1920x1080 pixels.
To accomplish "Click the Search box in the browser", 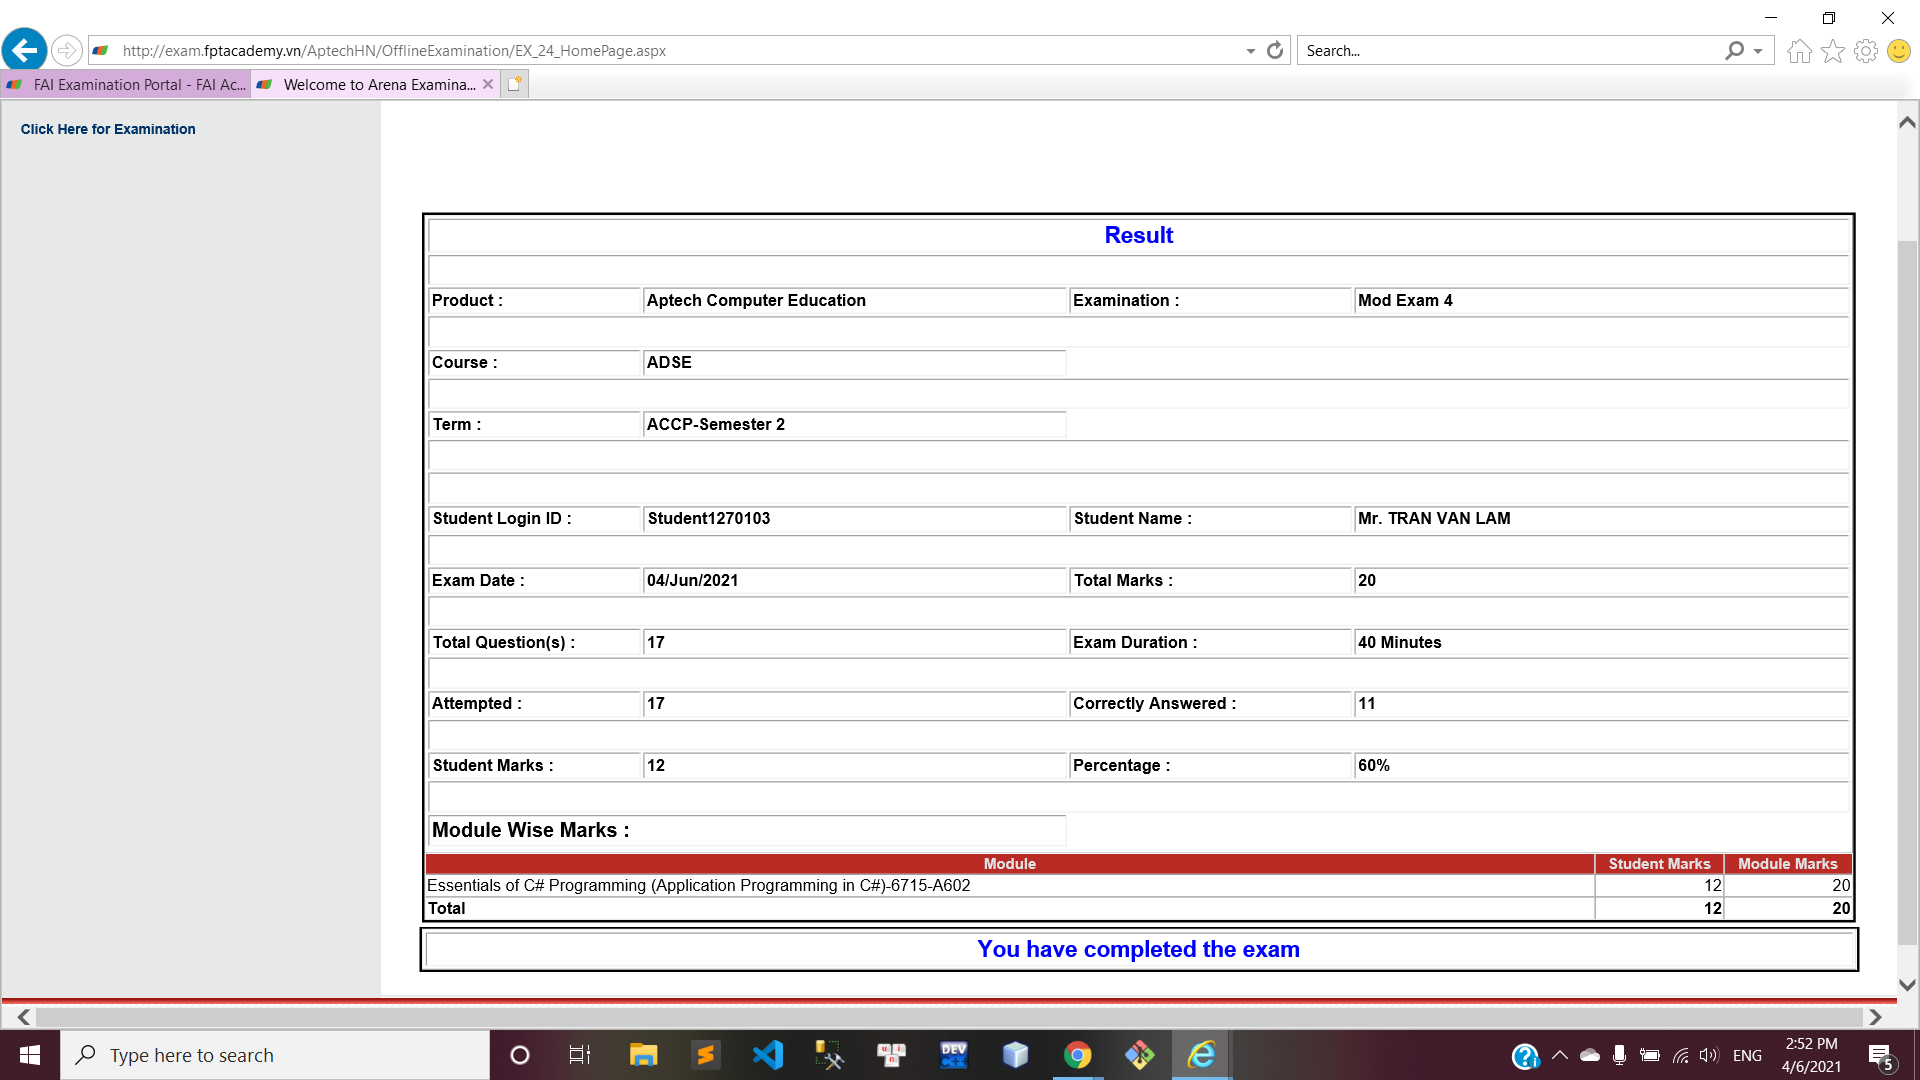I will tap(1510, 51).
